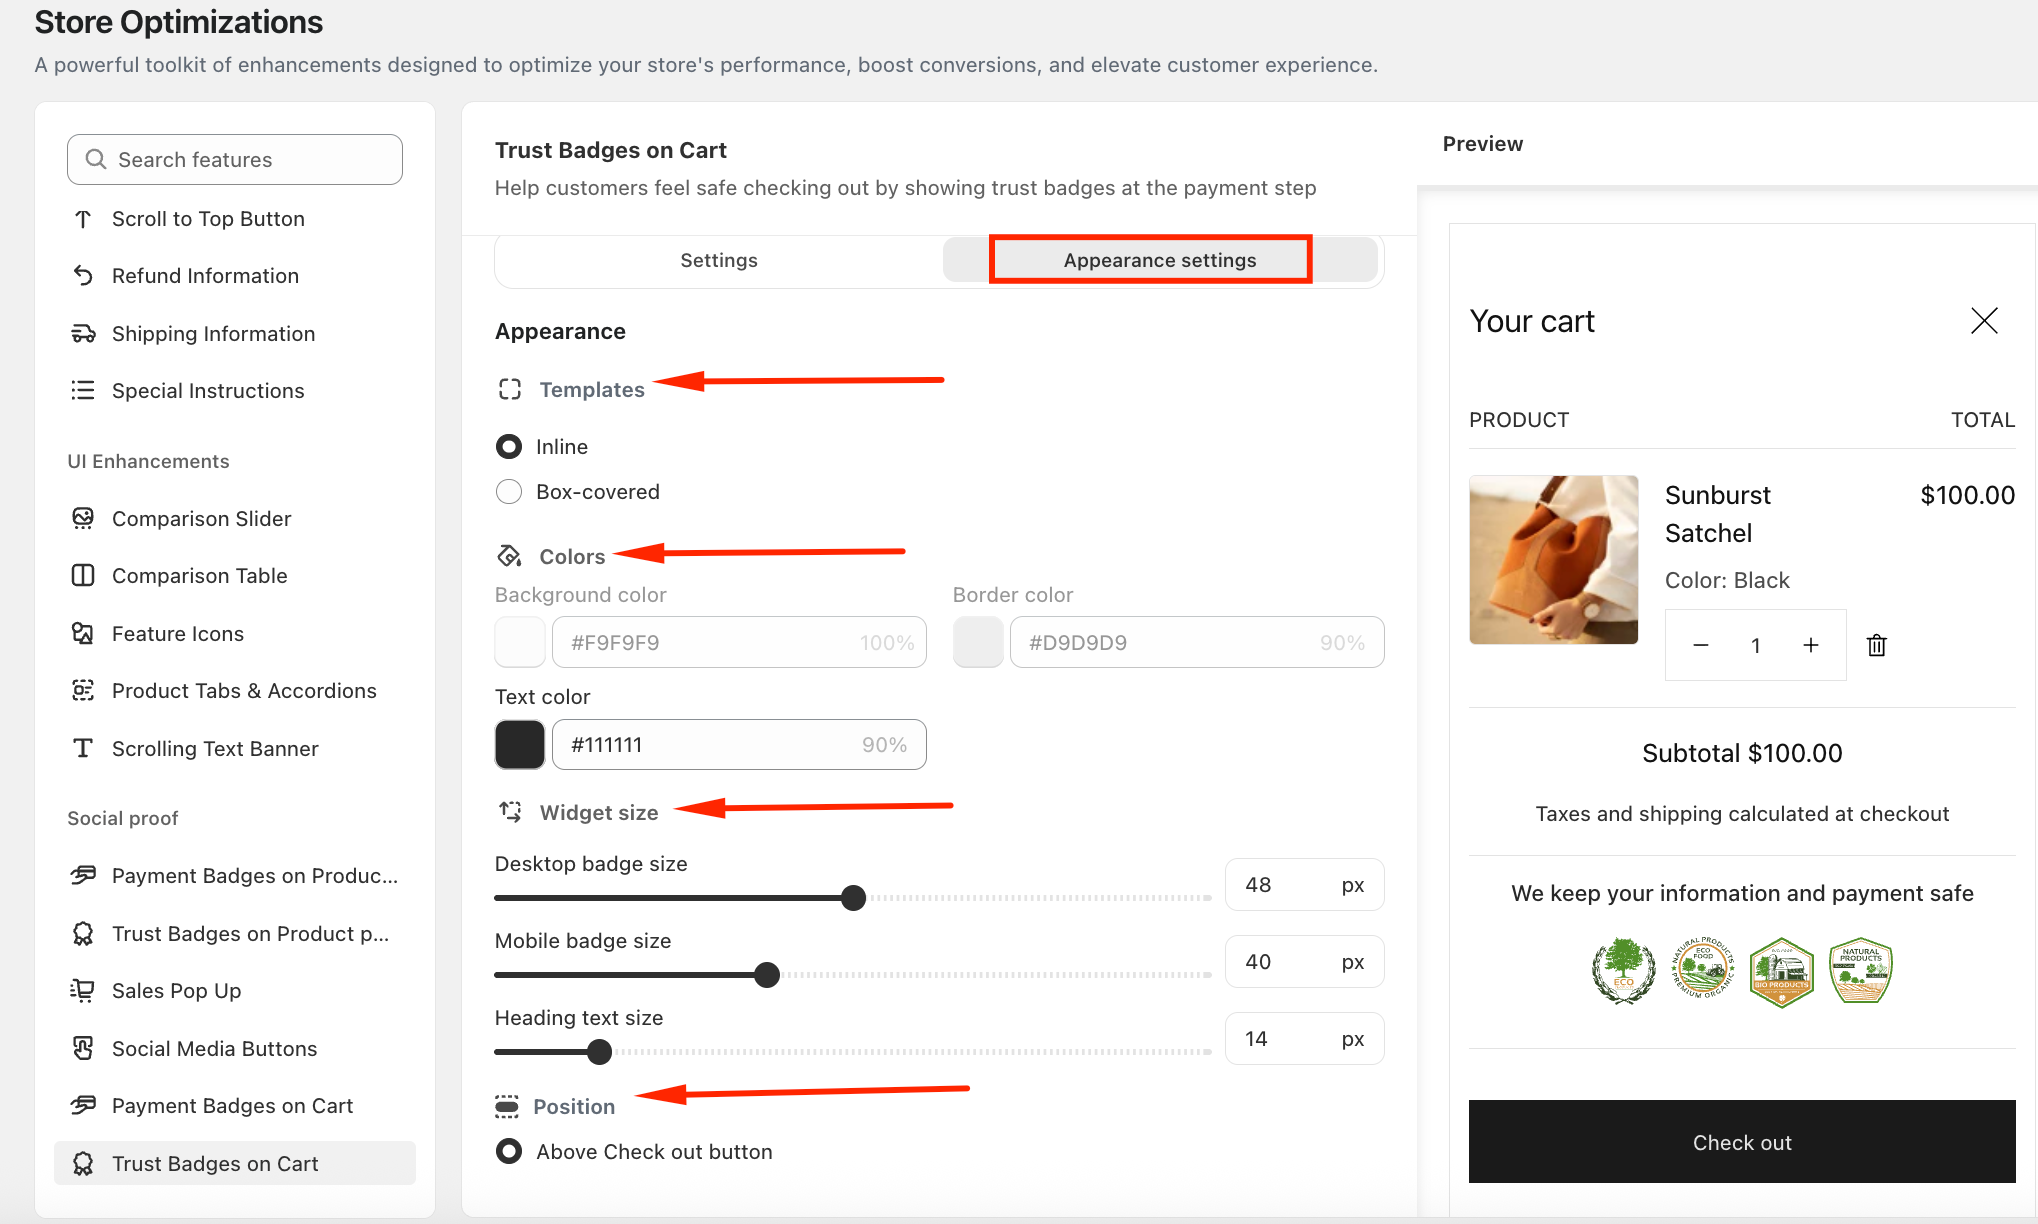The image size is (2038, 1224).
Task: Click the trash icon for Sunburst Satchel
Action: (1876, 645)
